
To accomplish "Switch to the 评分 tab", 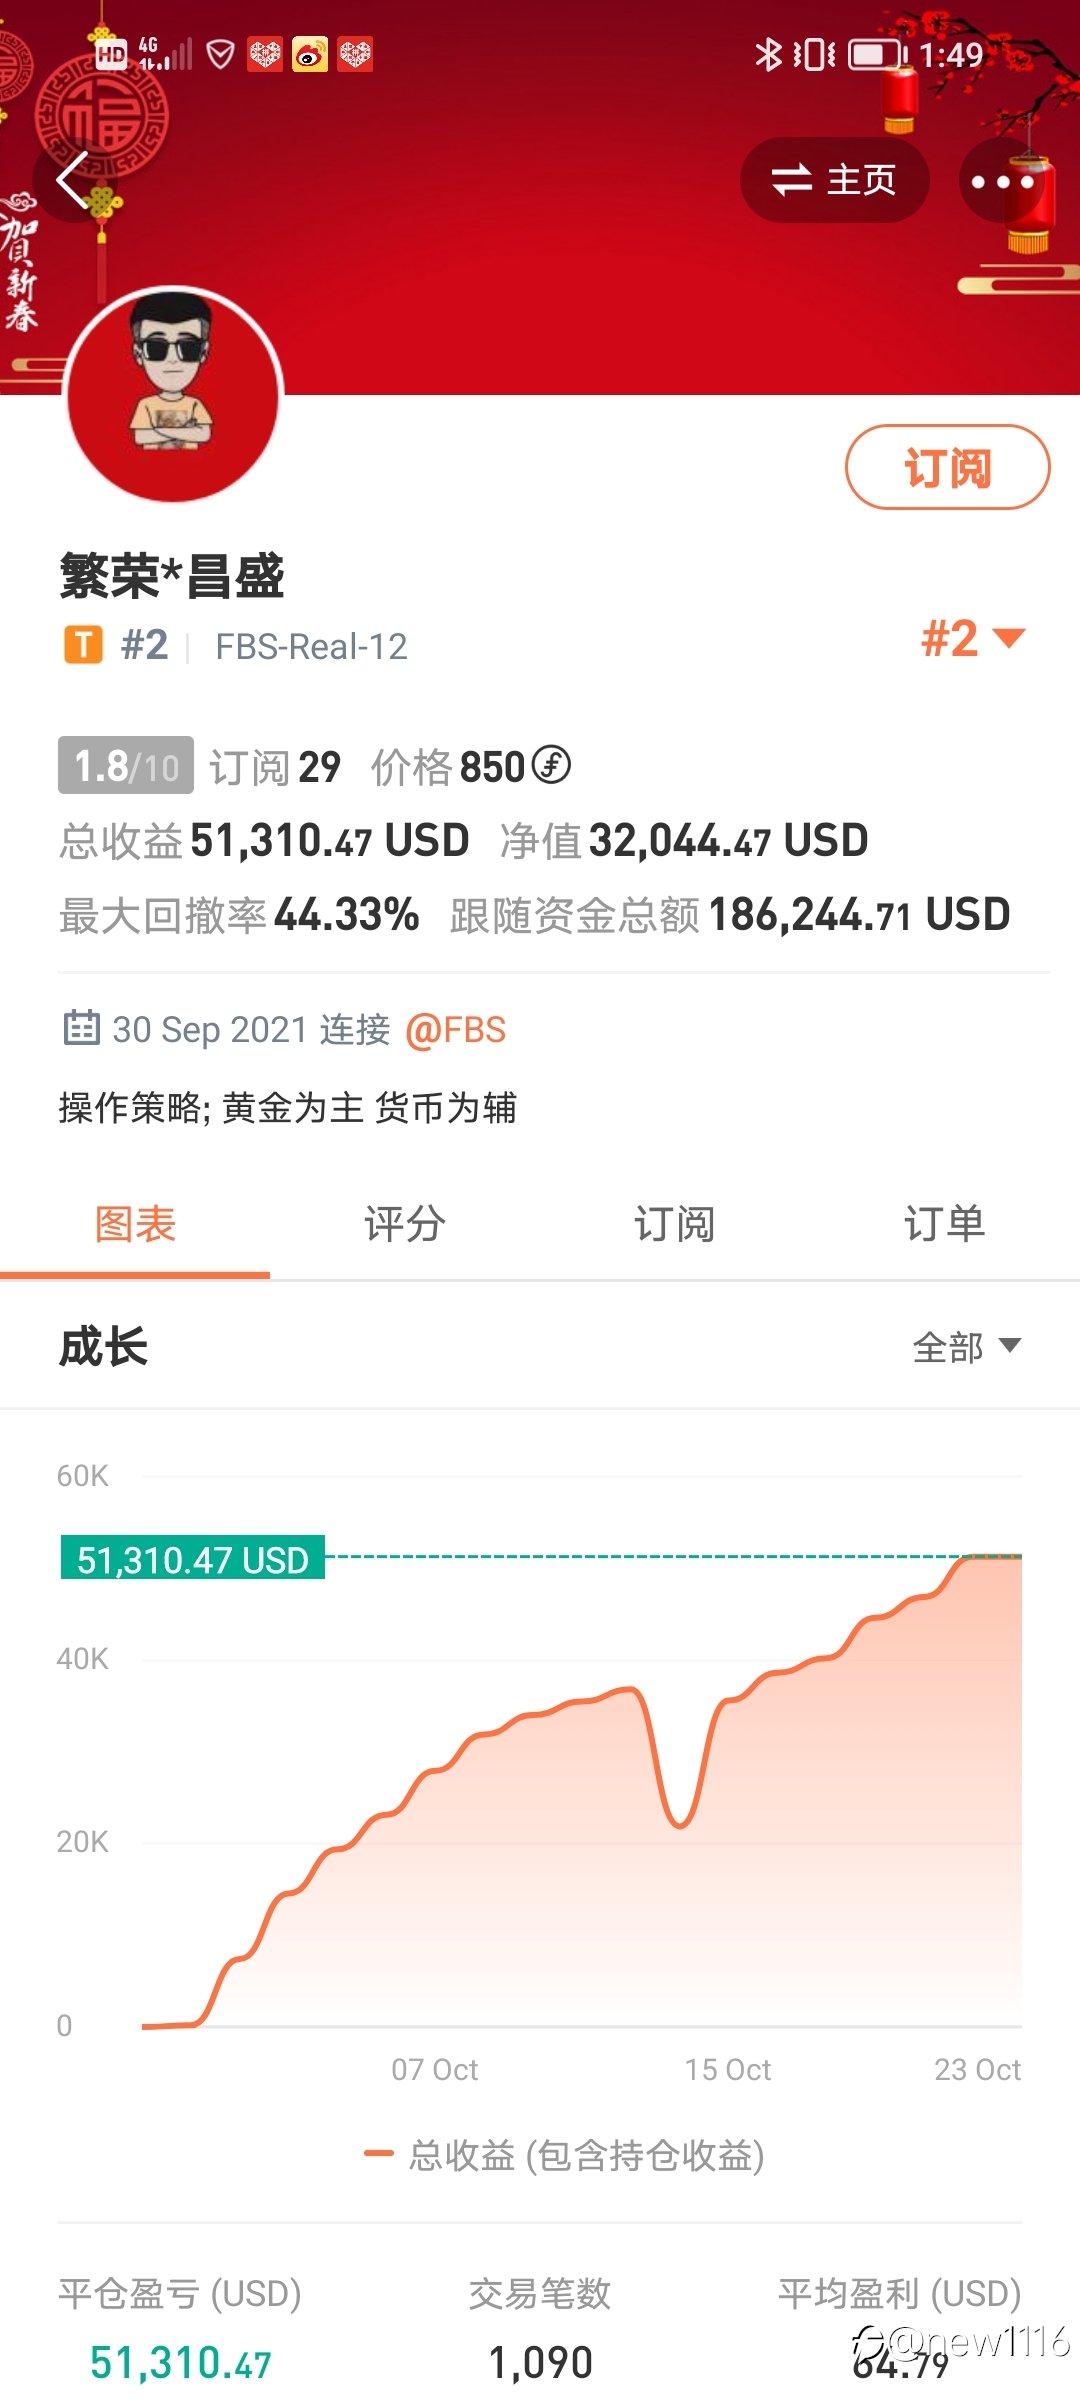I will click(405, 1225).
